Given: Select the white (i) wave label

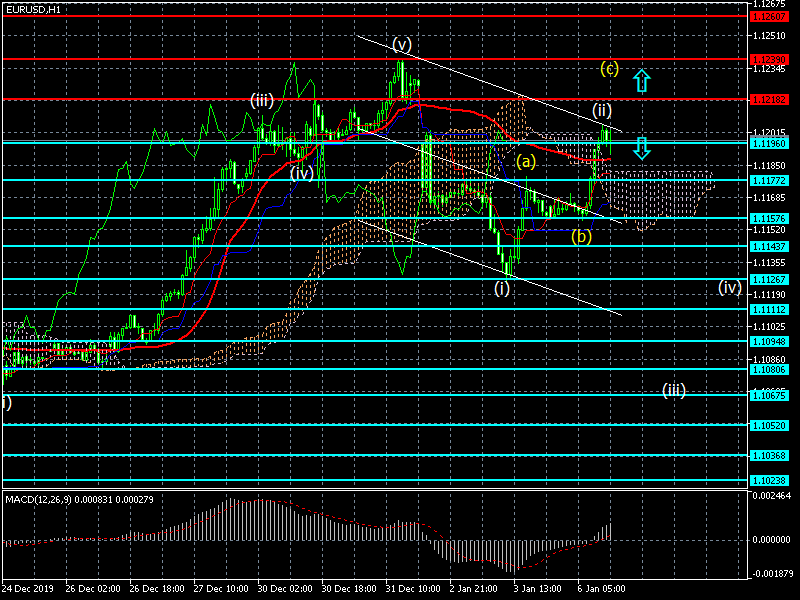Looking at the screenshot, I should click(x=502, y=288).
